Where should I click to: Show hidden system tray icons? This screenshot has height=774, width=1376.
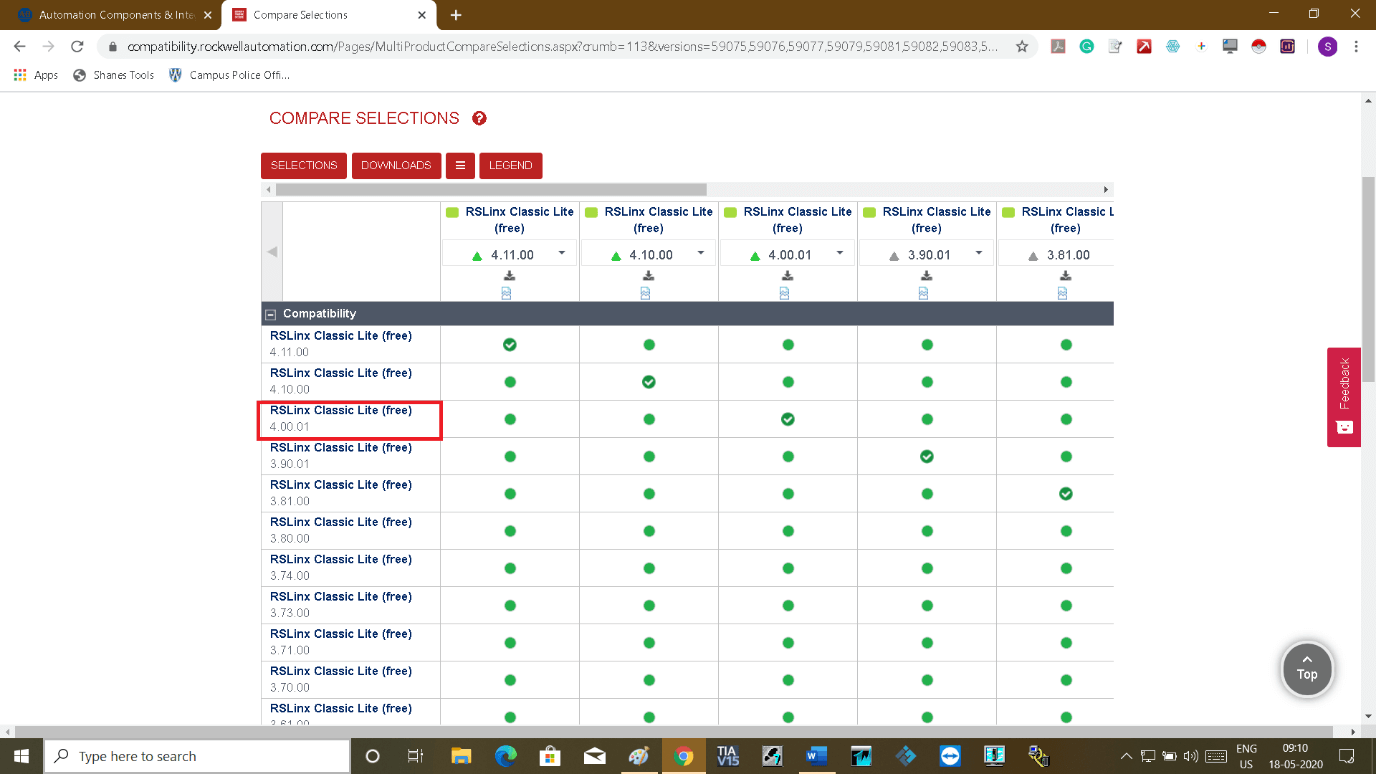coord(1127,756)
